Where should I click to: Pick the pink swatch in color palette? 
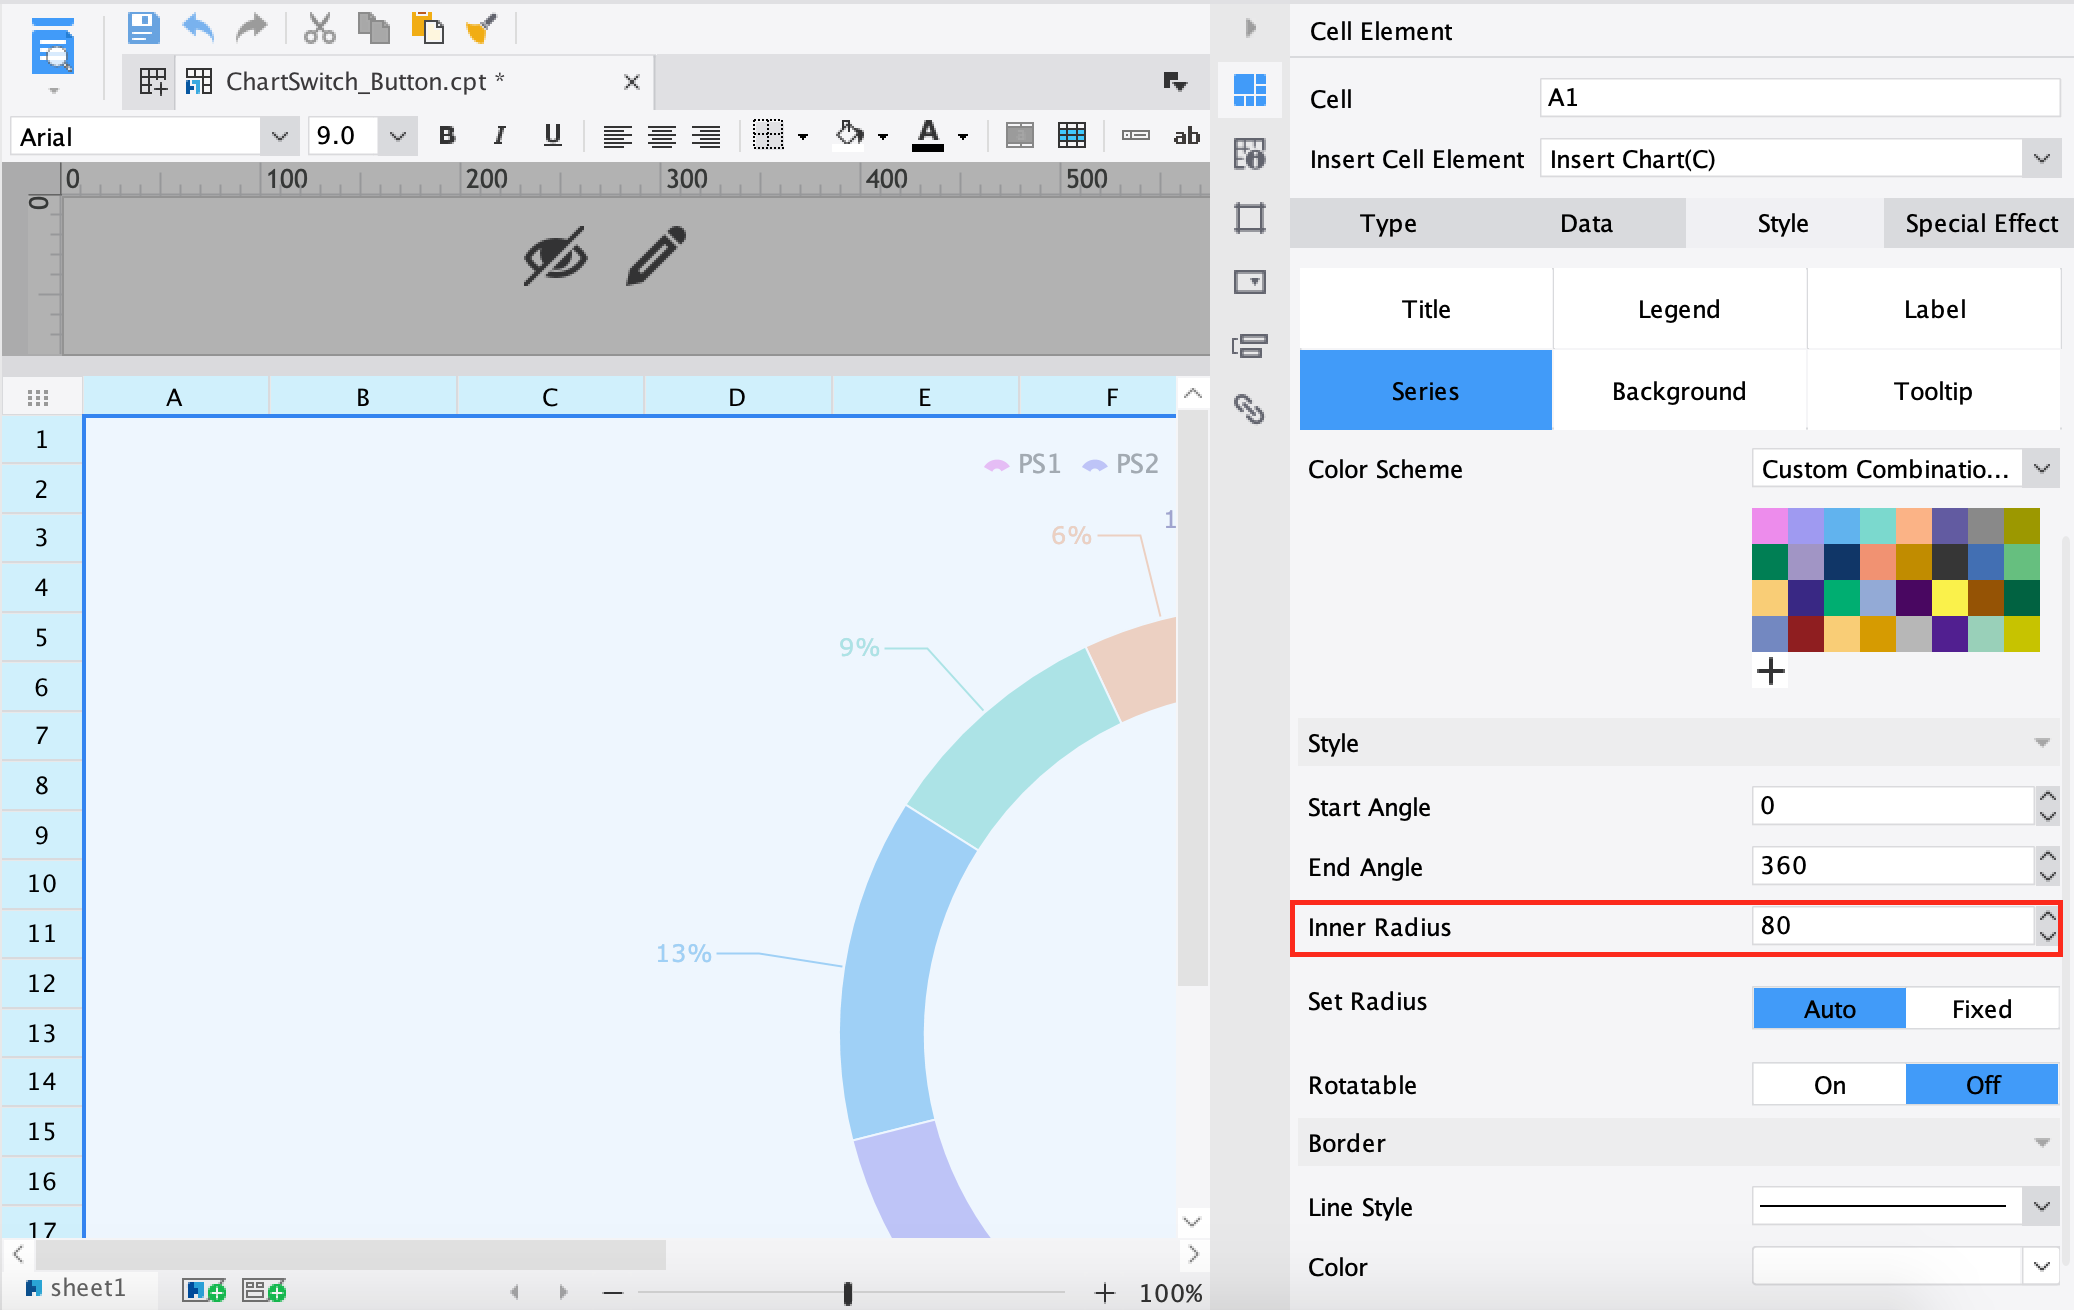pyautogui.click(x=1769, y=526)
